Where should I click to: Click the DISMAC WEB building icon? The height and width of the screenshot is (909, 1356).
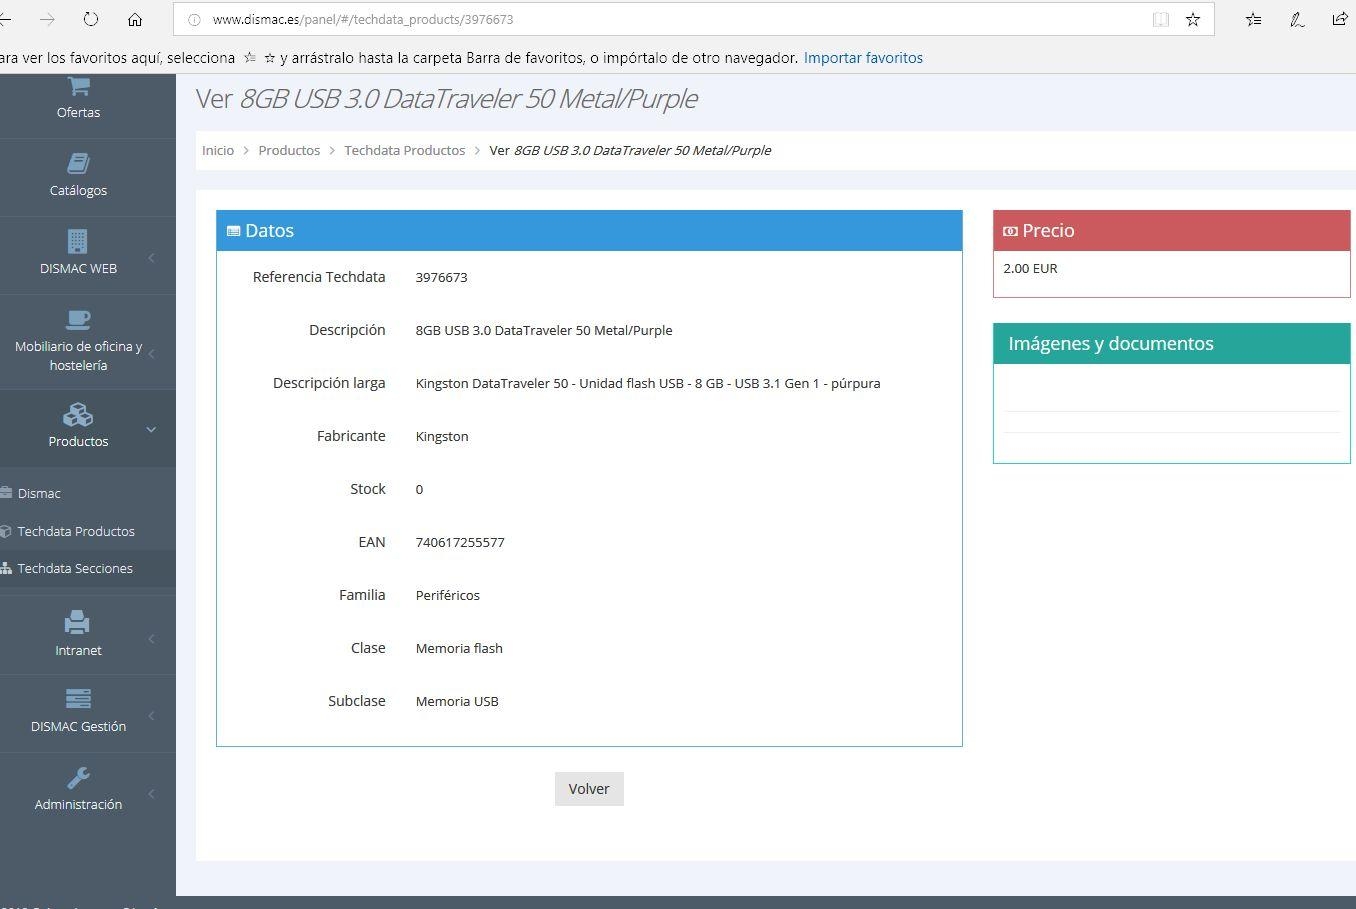click(78, 241)
